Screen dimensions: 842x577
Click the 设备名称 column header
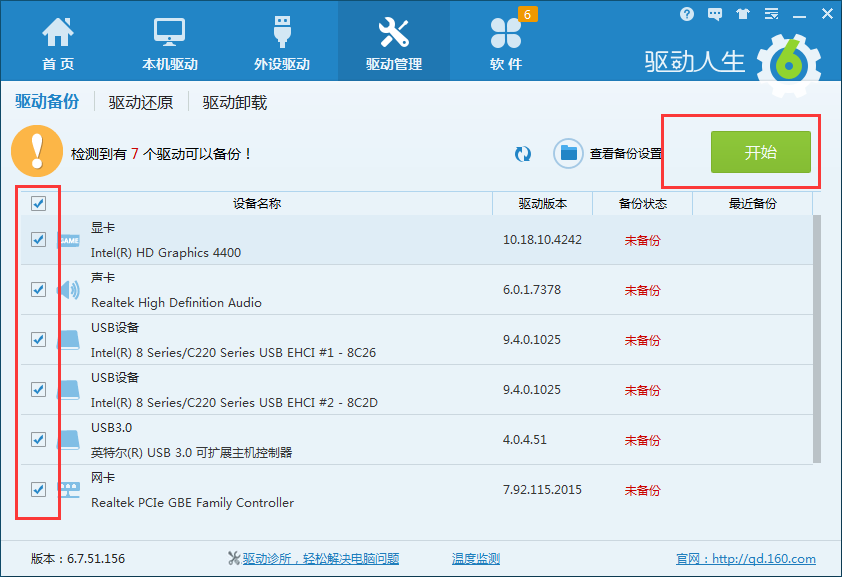[257, 203]
